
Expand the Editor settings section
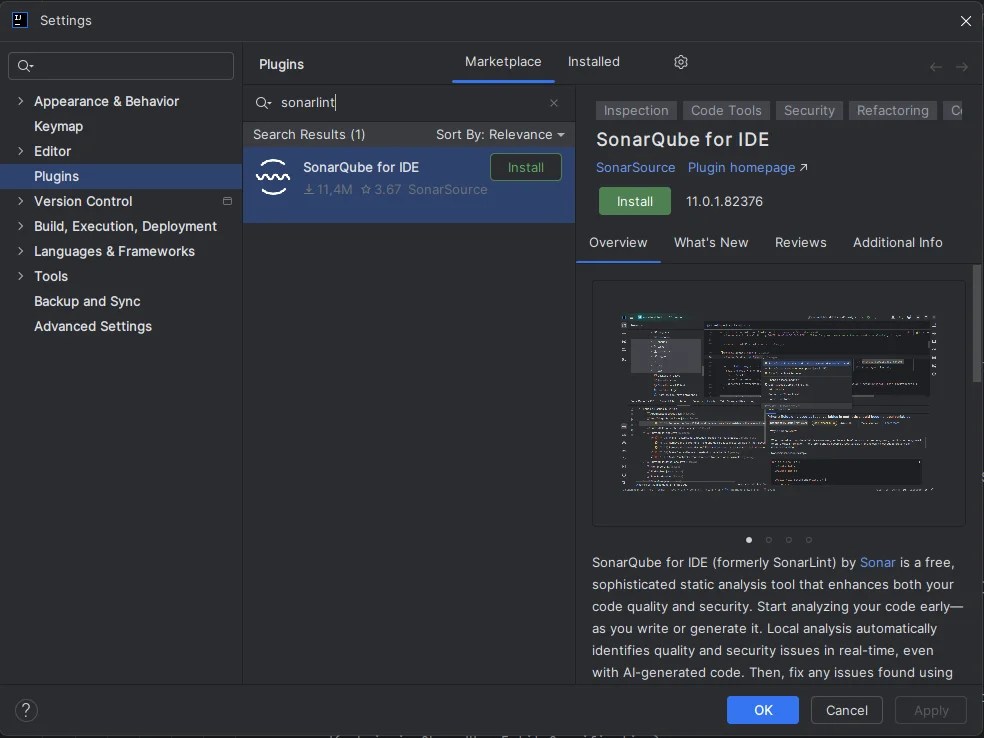(20, 151)
